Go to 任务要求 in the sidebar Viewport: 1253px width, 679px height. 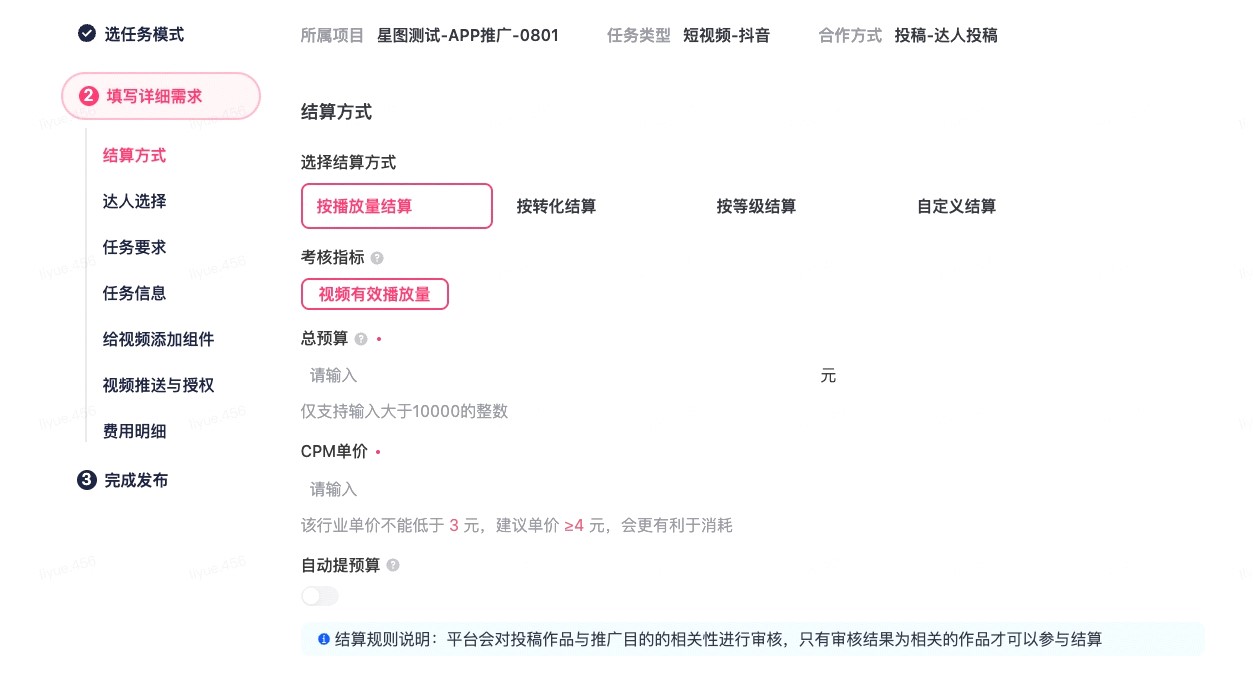pyautogui.click(x=135, y=247)
